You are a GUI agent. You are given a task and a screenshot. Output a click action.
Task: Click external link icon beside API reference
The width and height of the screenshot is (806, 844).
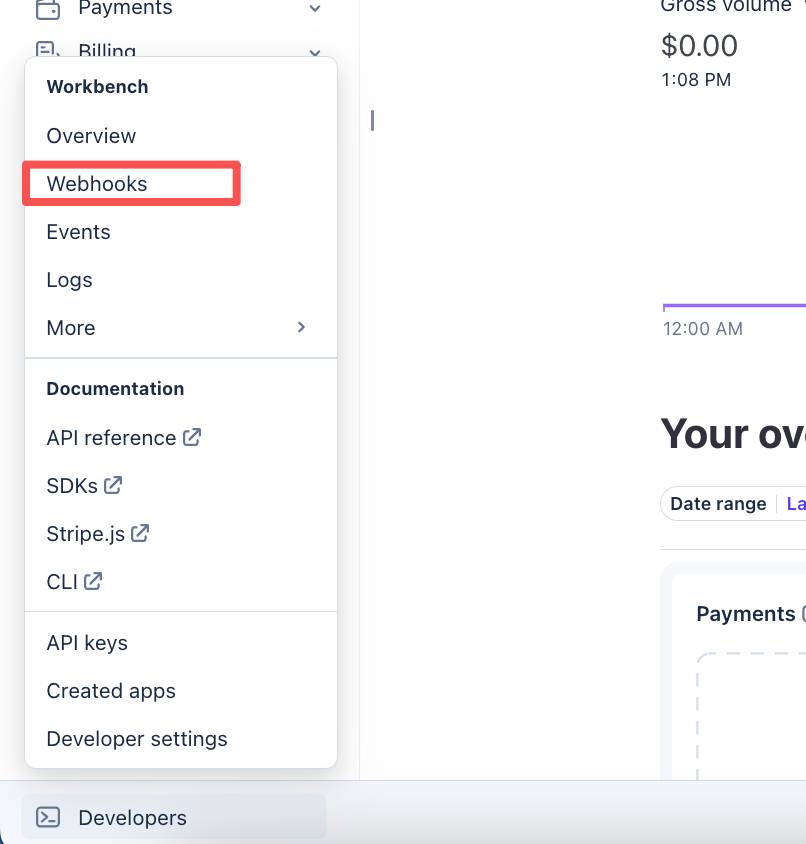192,437
